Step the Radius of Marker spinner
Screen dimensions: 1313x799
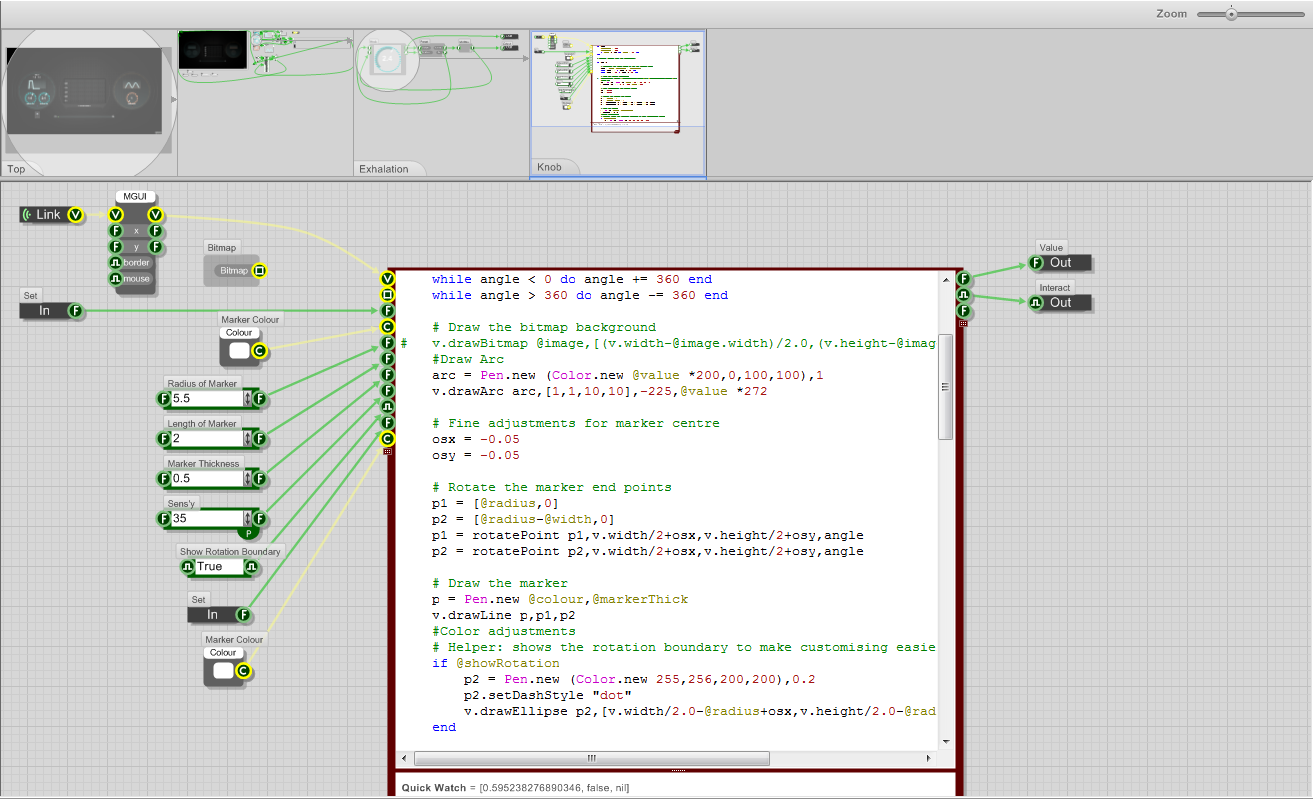[248, 399]
